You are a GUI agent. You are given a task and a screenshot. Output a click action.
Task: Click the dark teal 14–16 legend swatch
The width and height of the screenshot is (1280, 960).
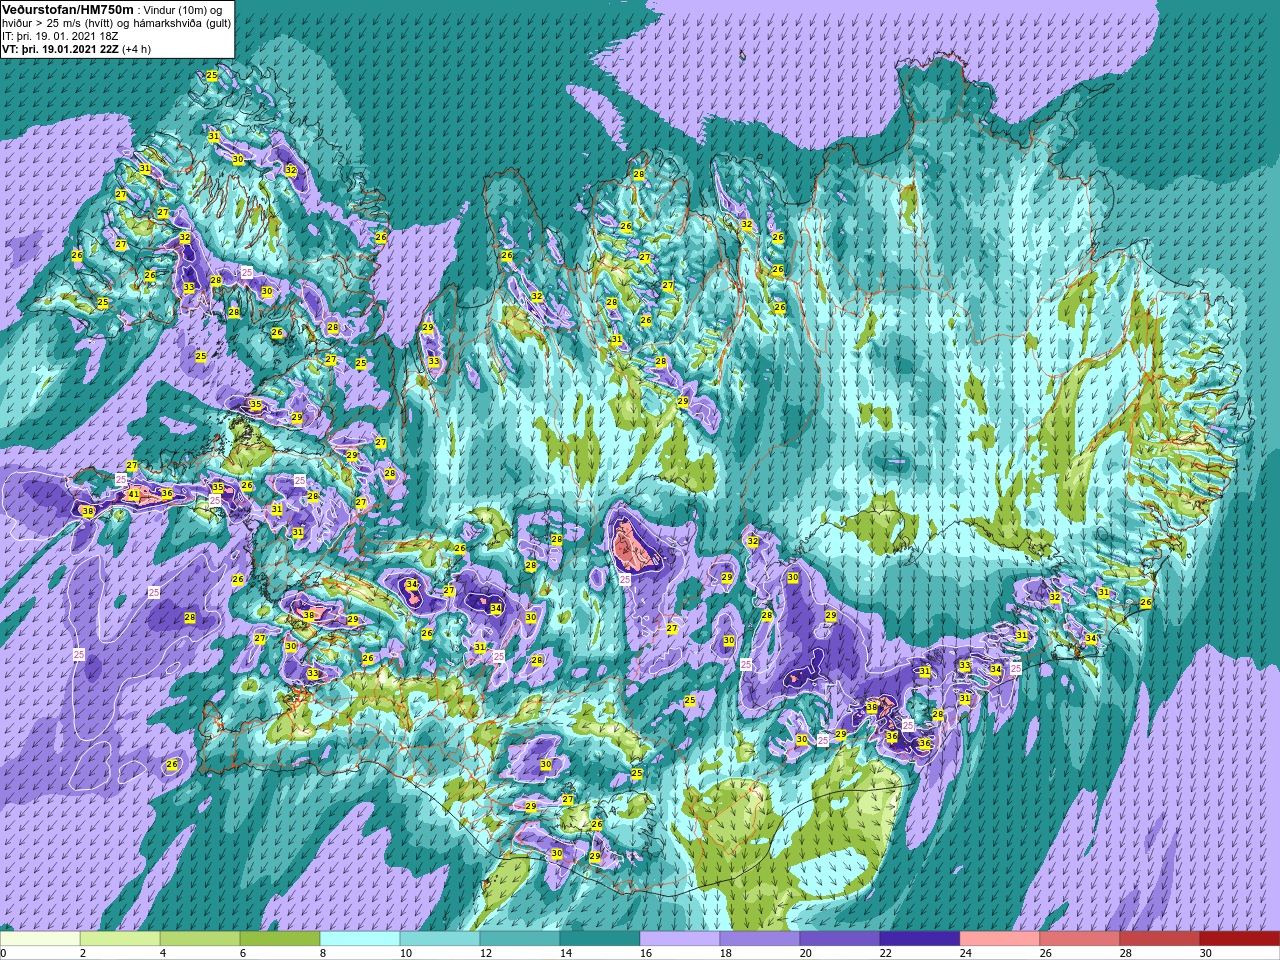(x=600, y=939)
